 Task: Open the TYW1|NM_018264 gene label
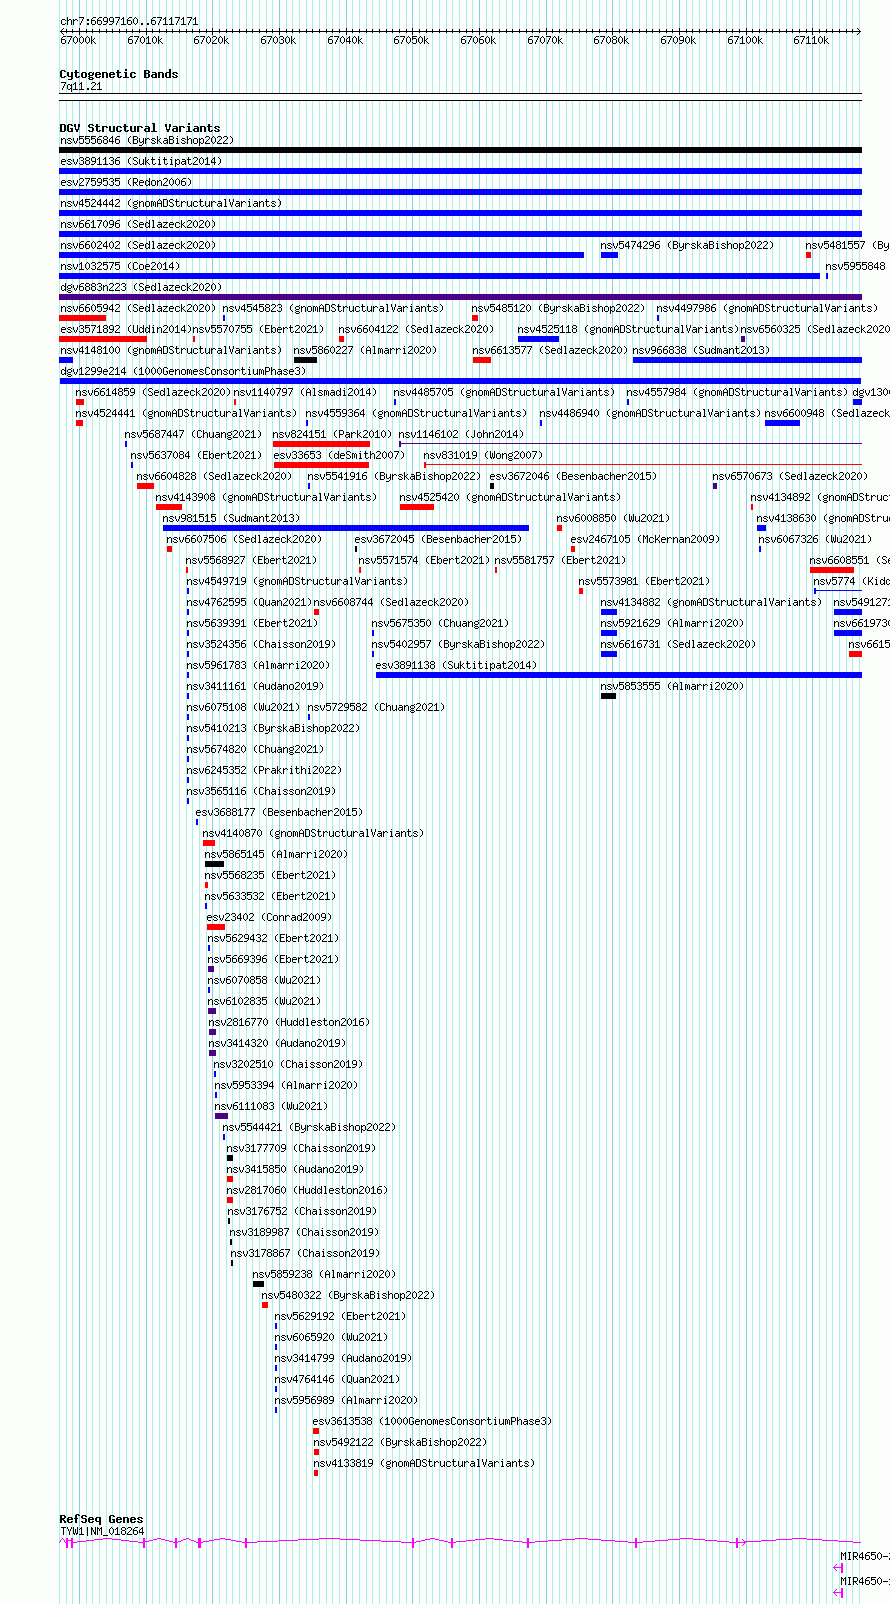point(102,1531)
